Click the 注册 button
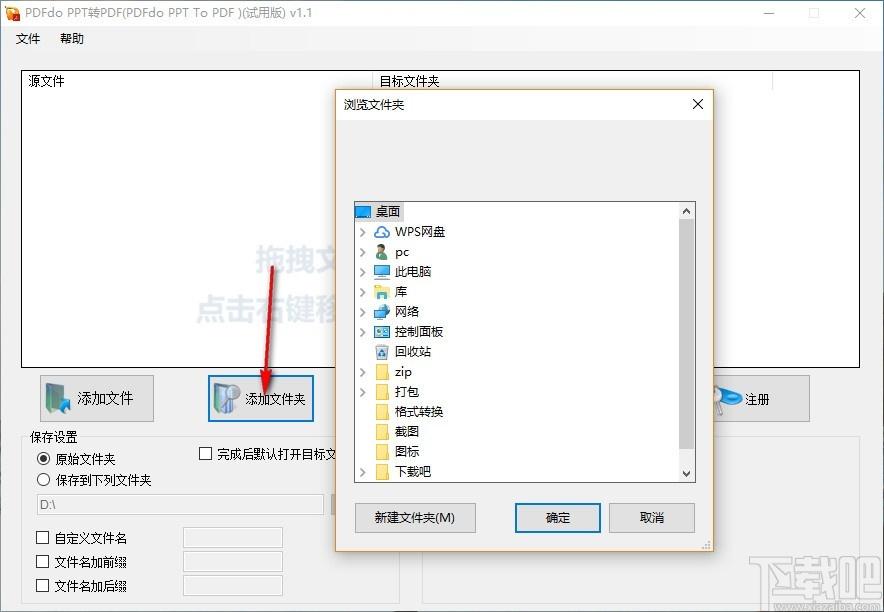Viewport: 884px width, 612px height. coord(761,398)
